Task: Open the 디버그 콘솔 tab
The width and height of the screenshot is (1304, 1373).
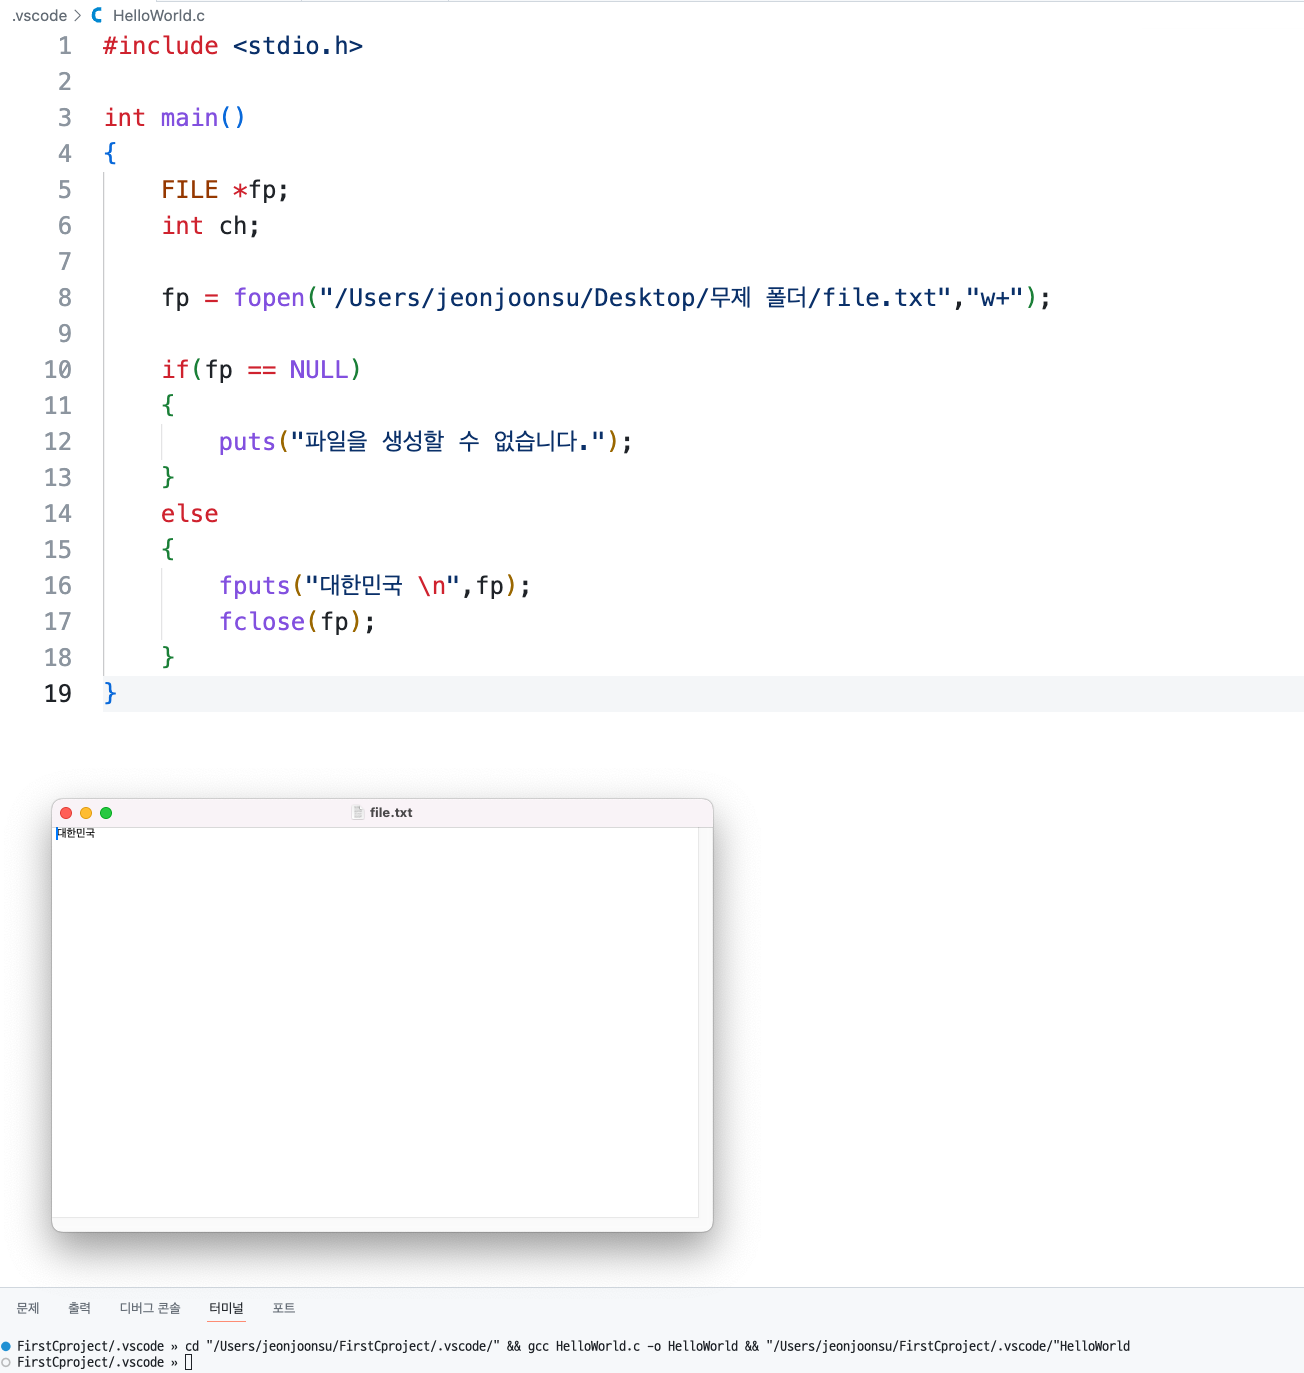Action: (x=150, y=1308)
